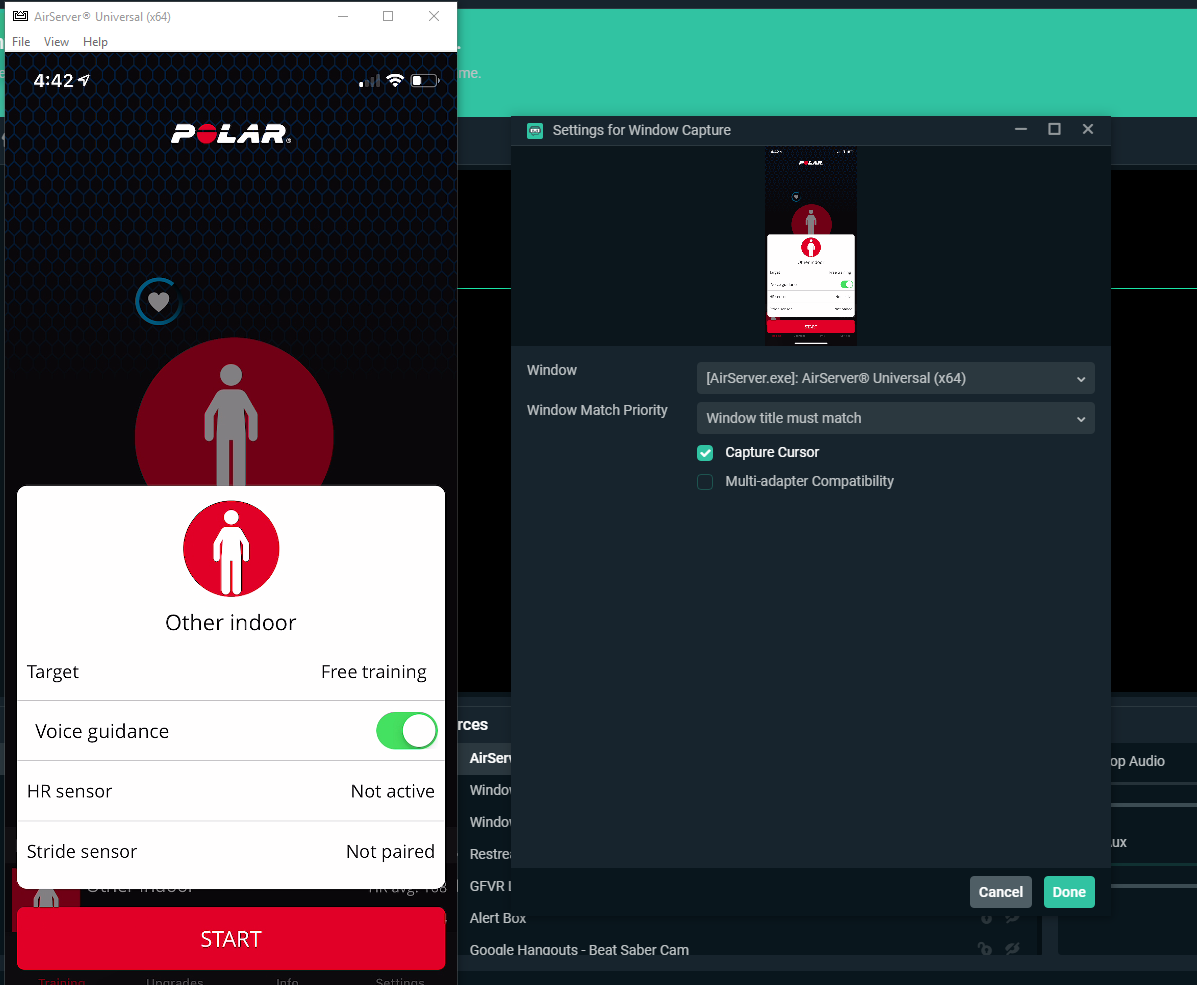This screenshot has width=1197, height=985.
Task: Click the capture preview thumbnail
Action: 811,246
